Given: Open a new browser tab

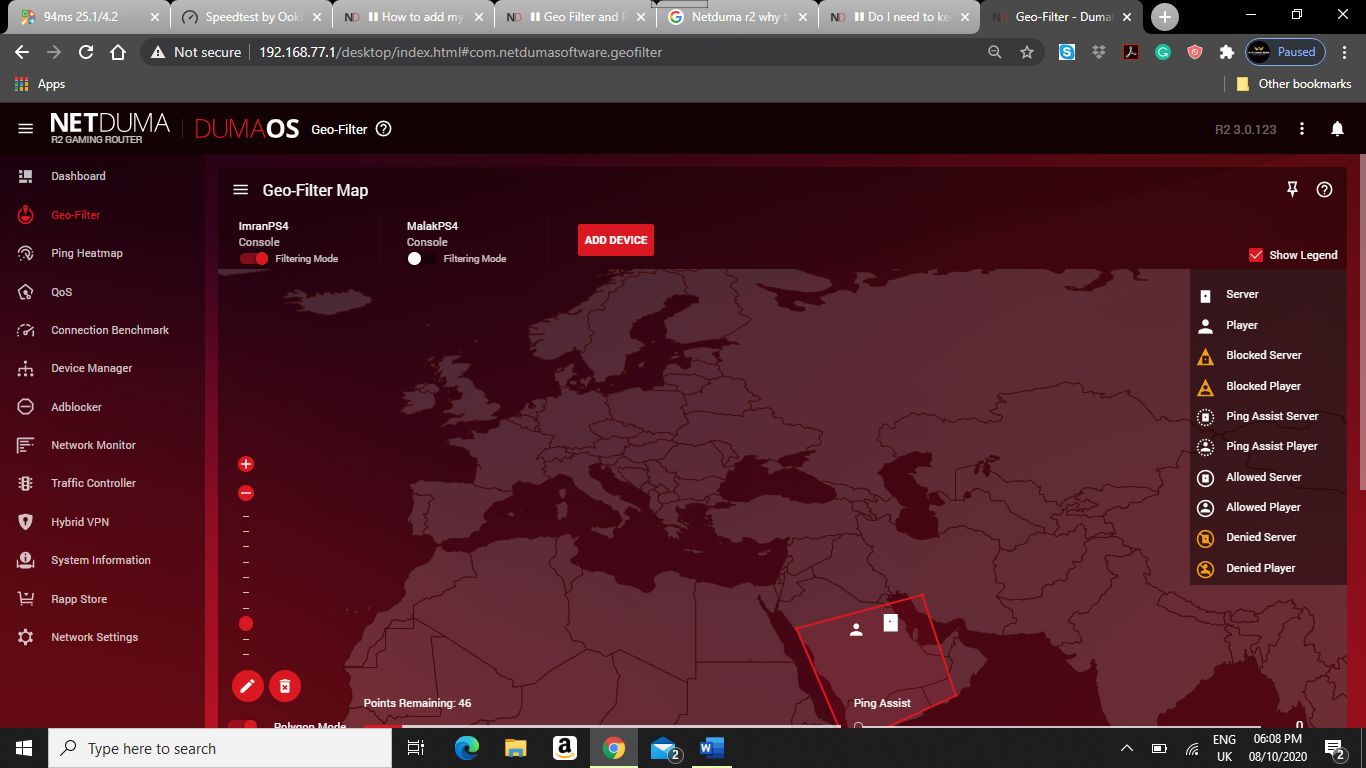Looking at the screenshot, I should [x=1165, y=17].
